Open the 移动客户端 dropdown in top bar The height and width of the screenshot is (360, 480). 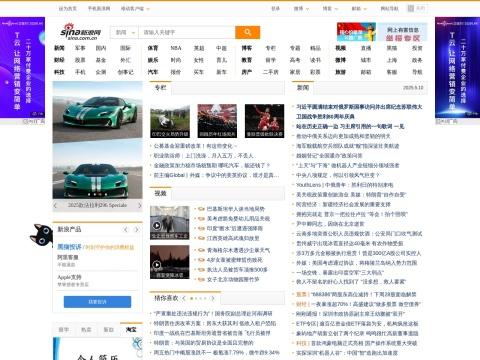(135, 9)
